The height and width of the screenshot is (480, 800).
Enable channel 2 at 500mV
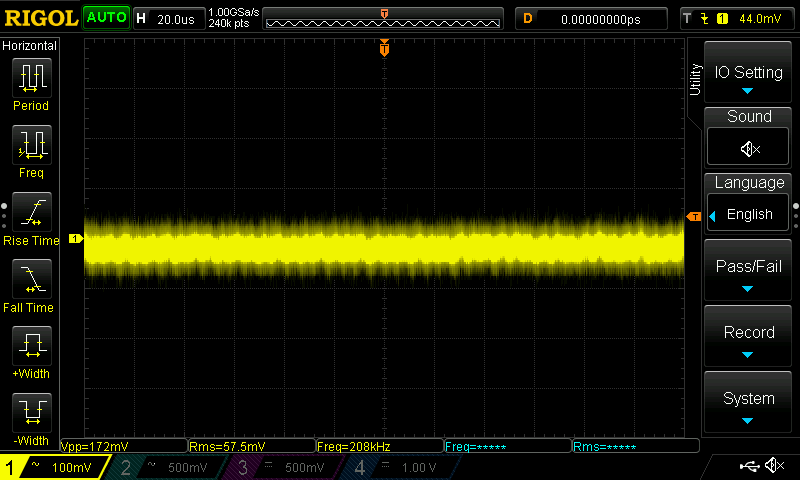167,467
